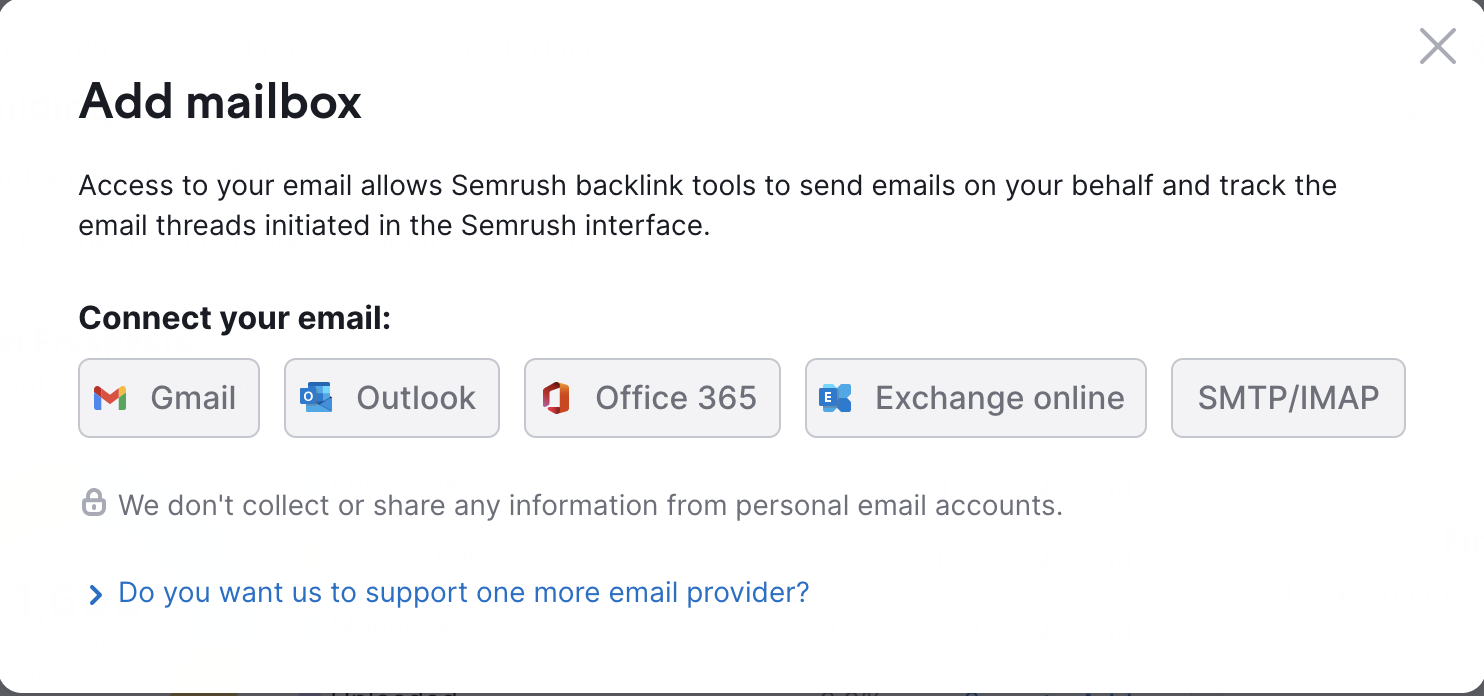Click the Semrush backlink tools description paragraph
1484x696 pixels.
tap(708, 205)
